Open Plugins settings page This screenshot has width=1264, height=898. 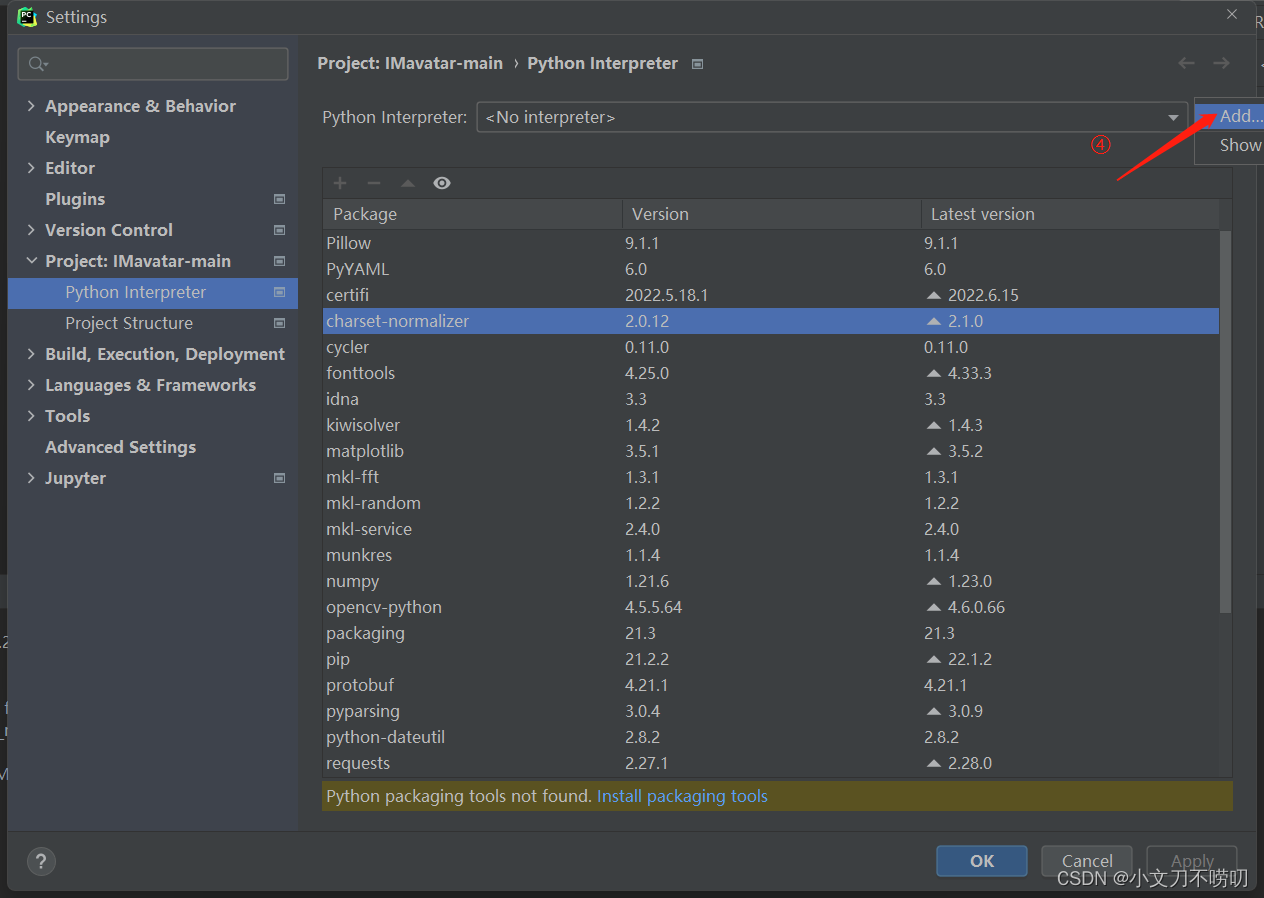75,199
